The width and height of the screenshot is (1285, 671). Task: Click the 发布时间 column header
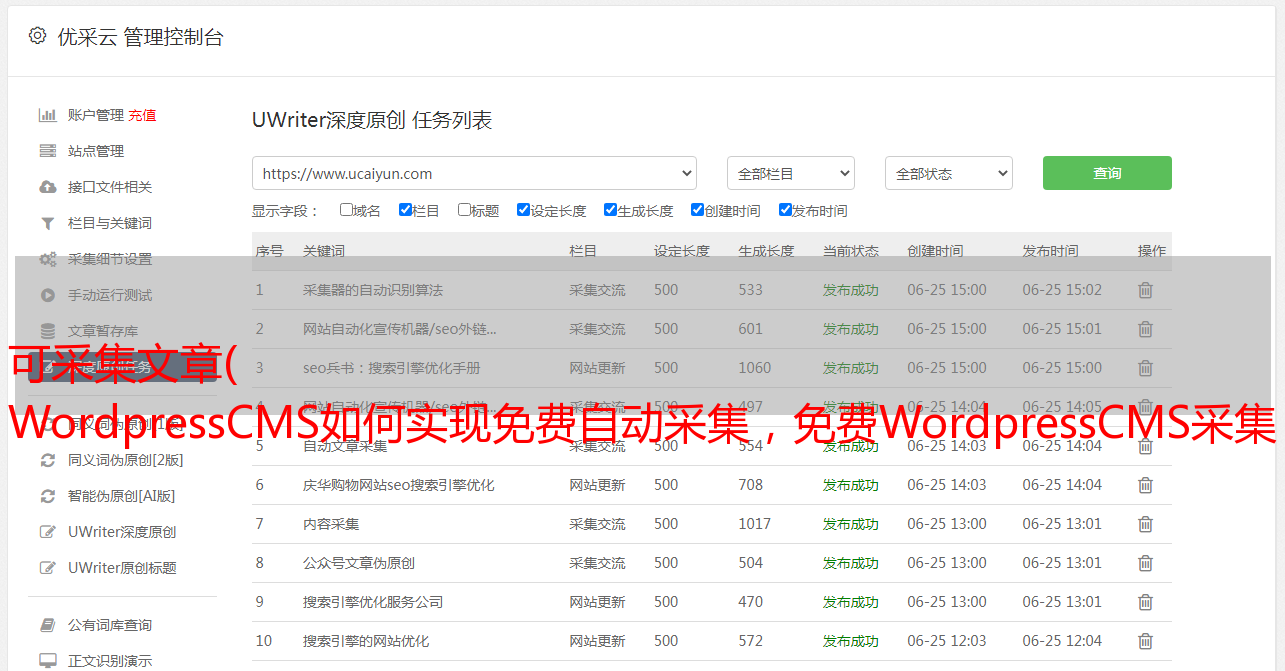tap(1051, 251)
